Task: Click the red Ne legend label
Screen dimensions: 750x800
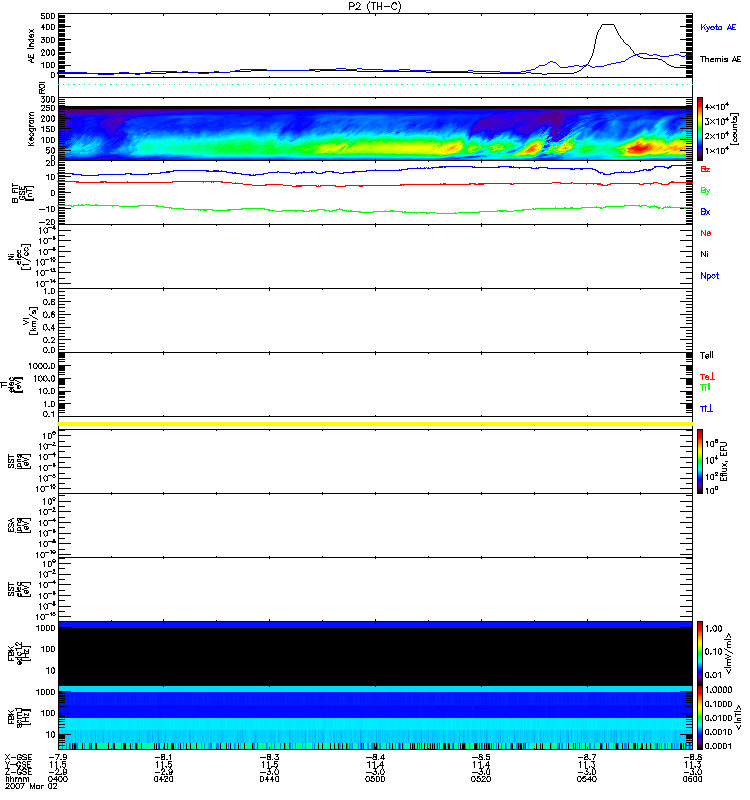Action: (705, 233)
